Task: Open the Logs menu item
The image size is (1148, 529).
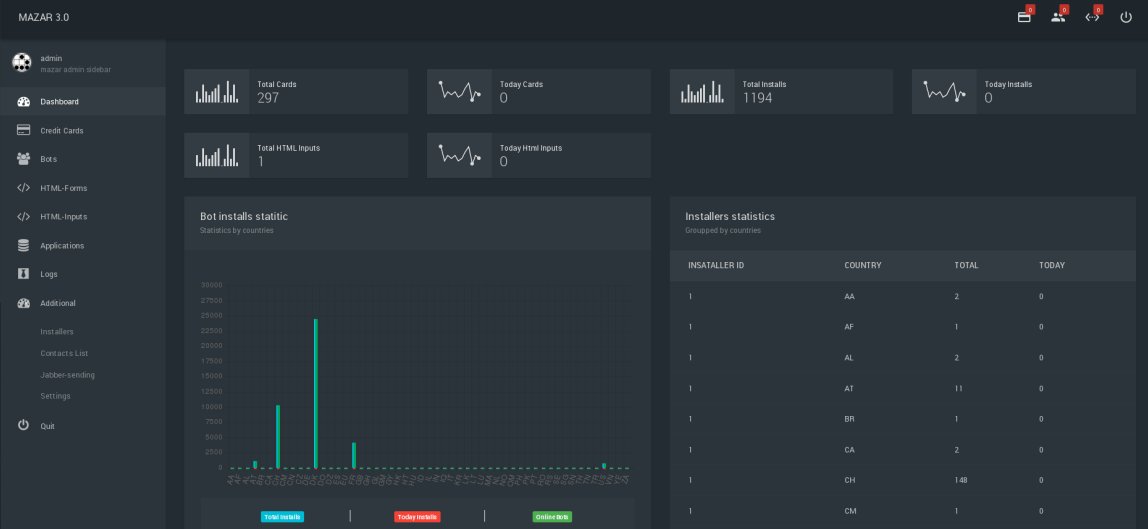Action: pos(49,274)
